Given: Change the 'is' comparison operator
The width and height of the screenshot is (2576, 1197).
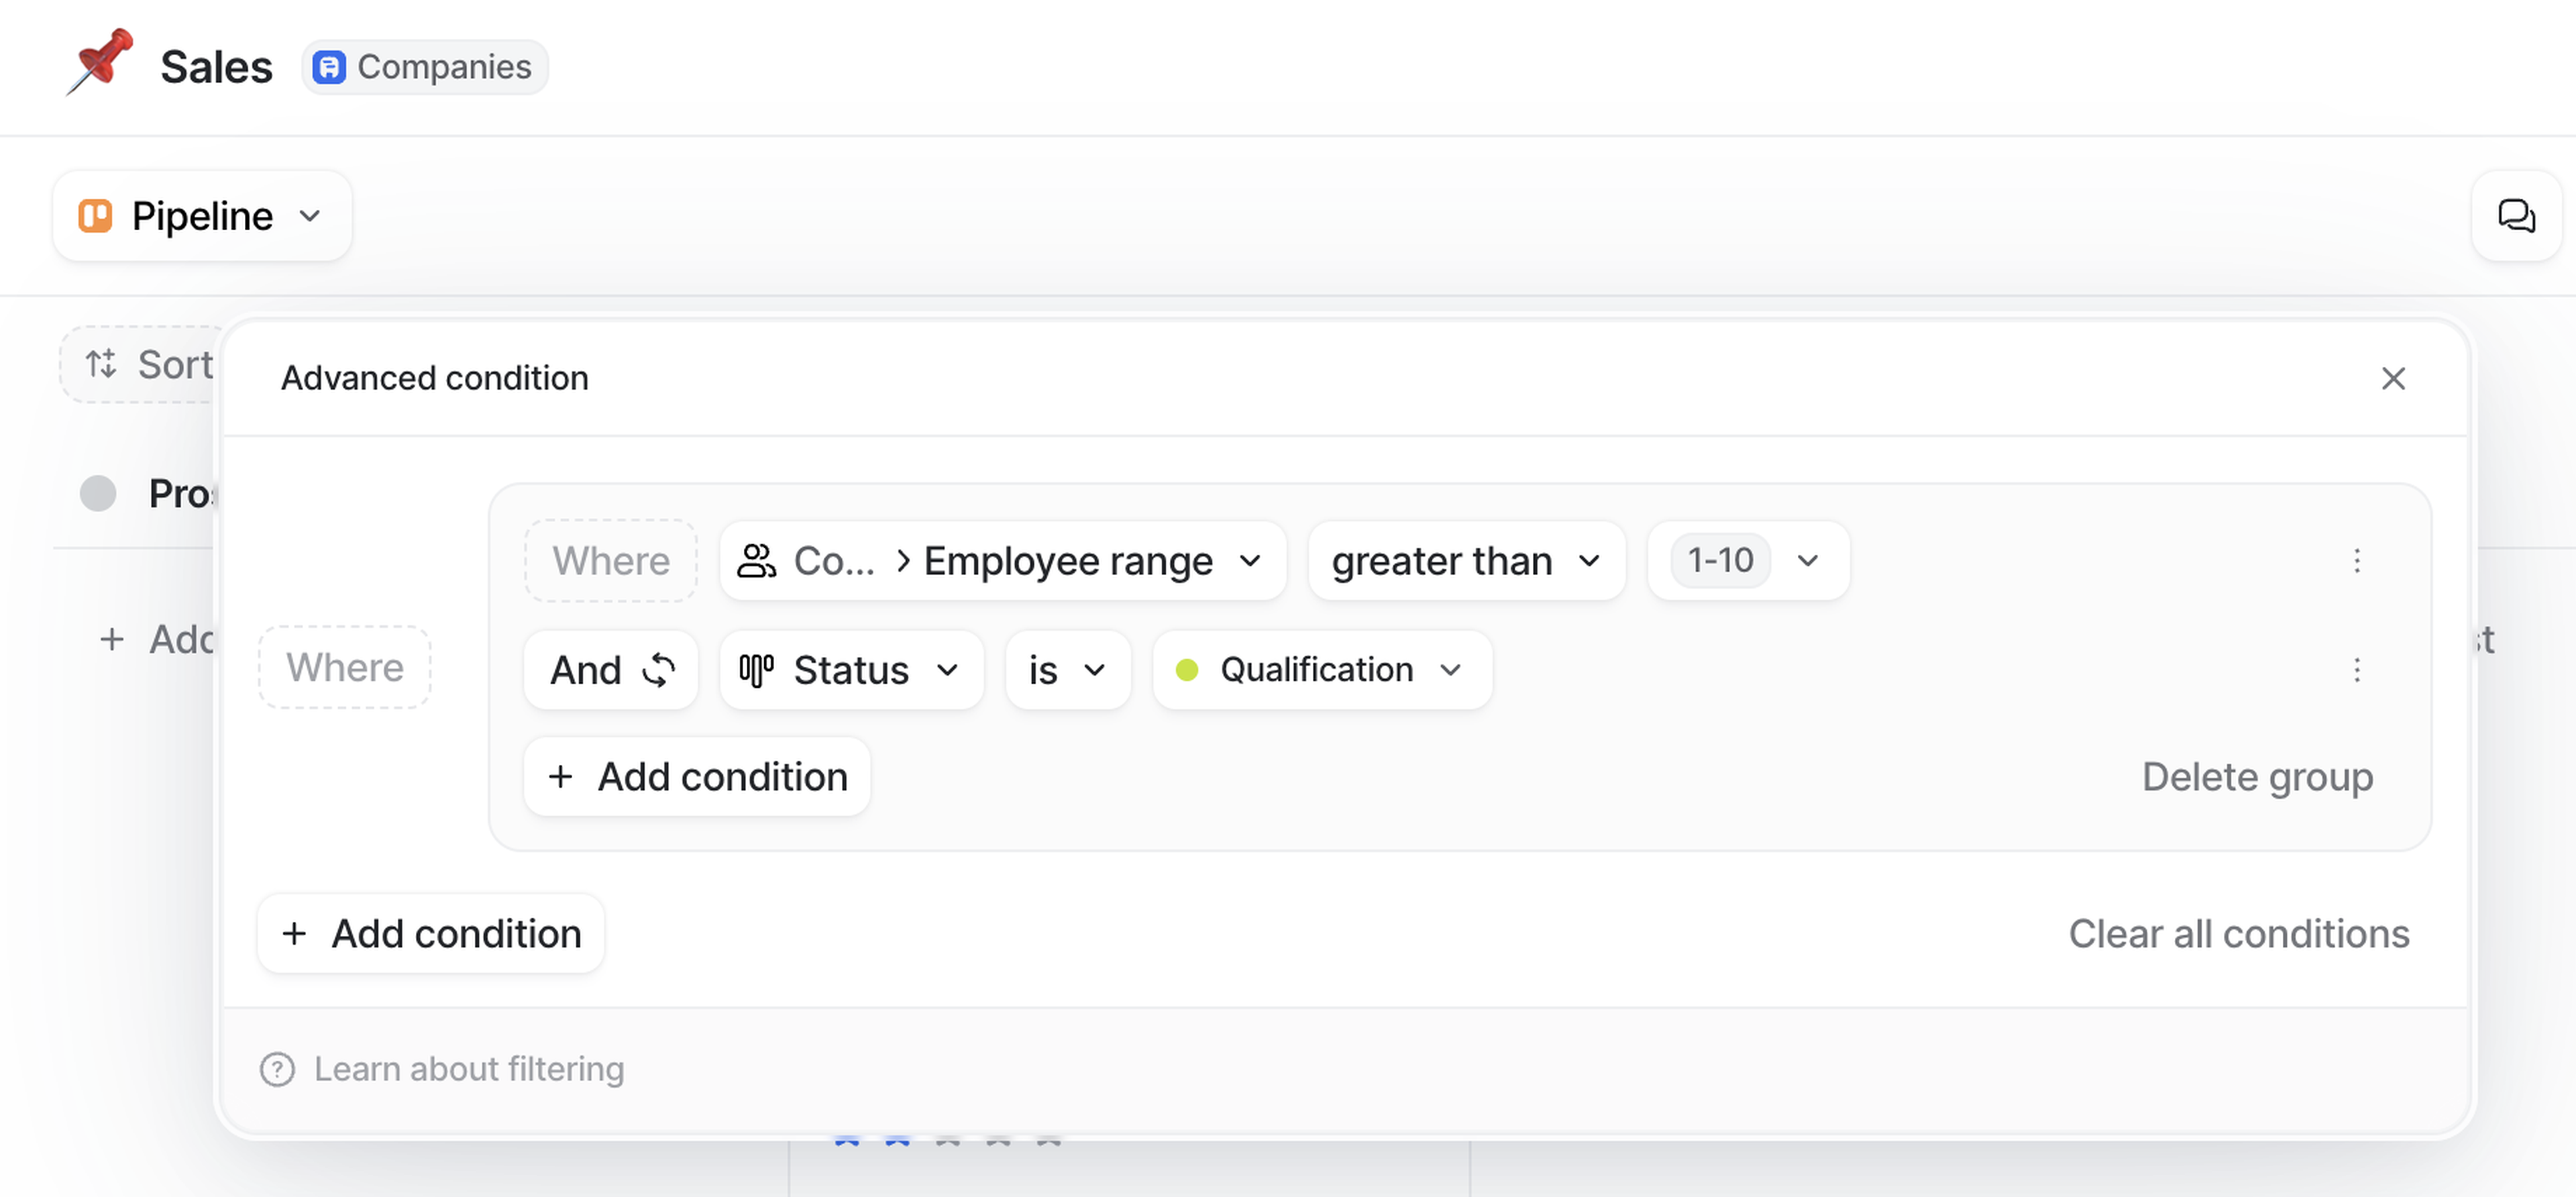Looking at the screenshot, I should [x=1067, y=669].
